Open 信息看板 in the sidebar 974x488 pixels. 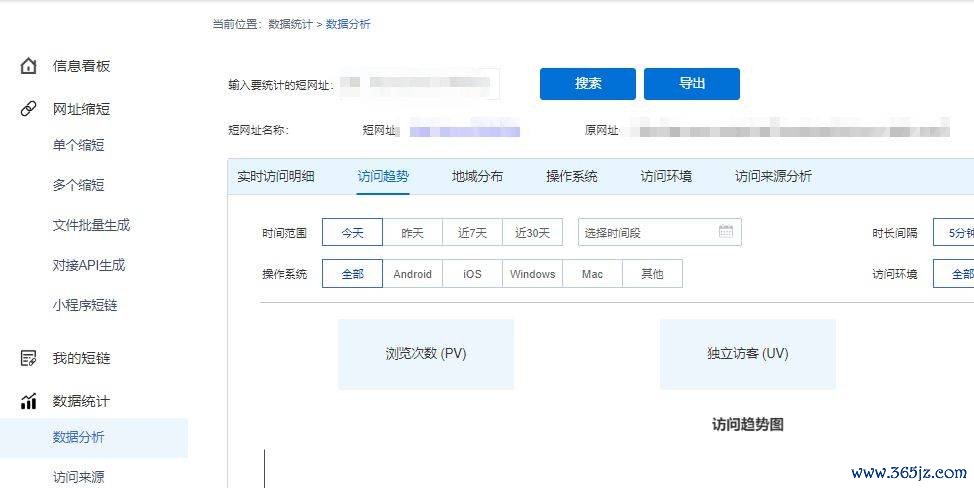point(81,66)
